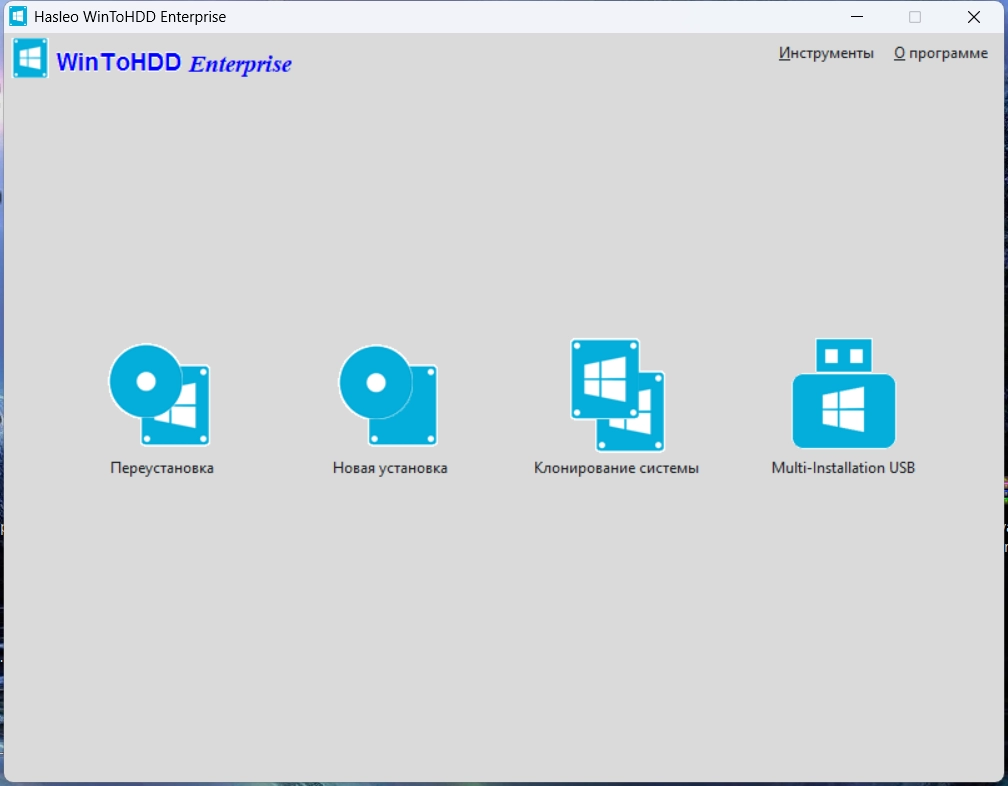Minimize the WinToHDD window

pos(856,17)
